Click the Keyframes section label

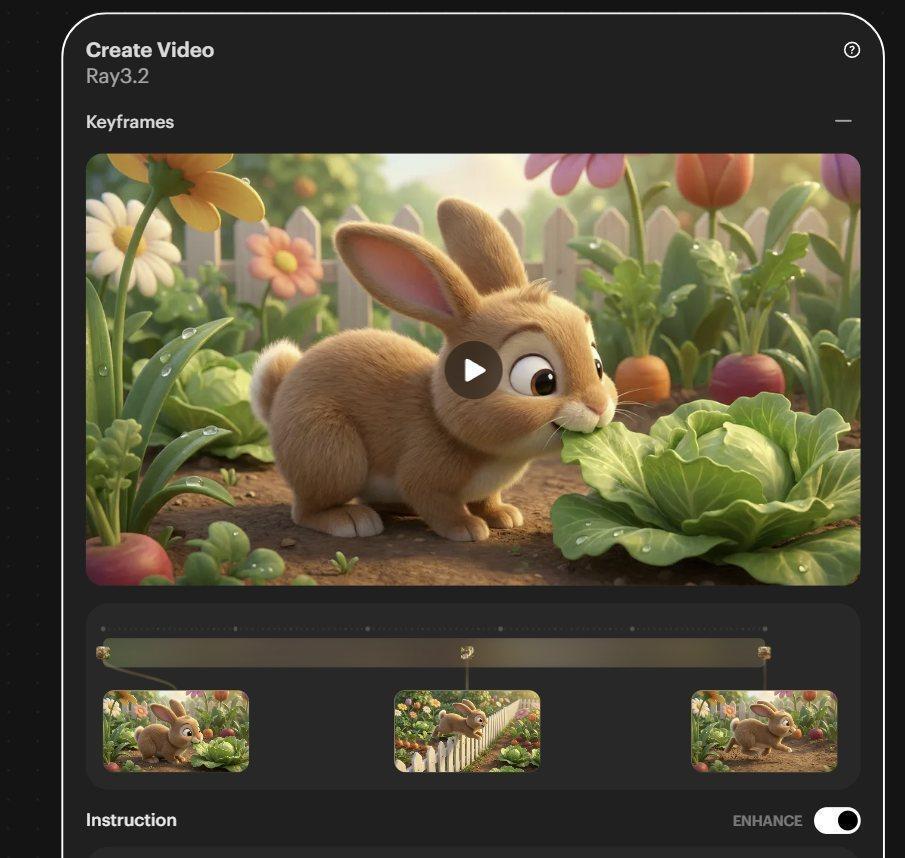pyautogui.click(x=130, y=122)
